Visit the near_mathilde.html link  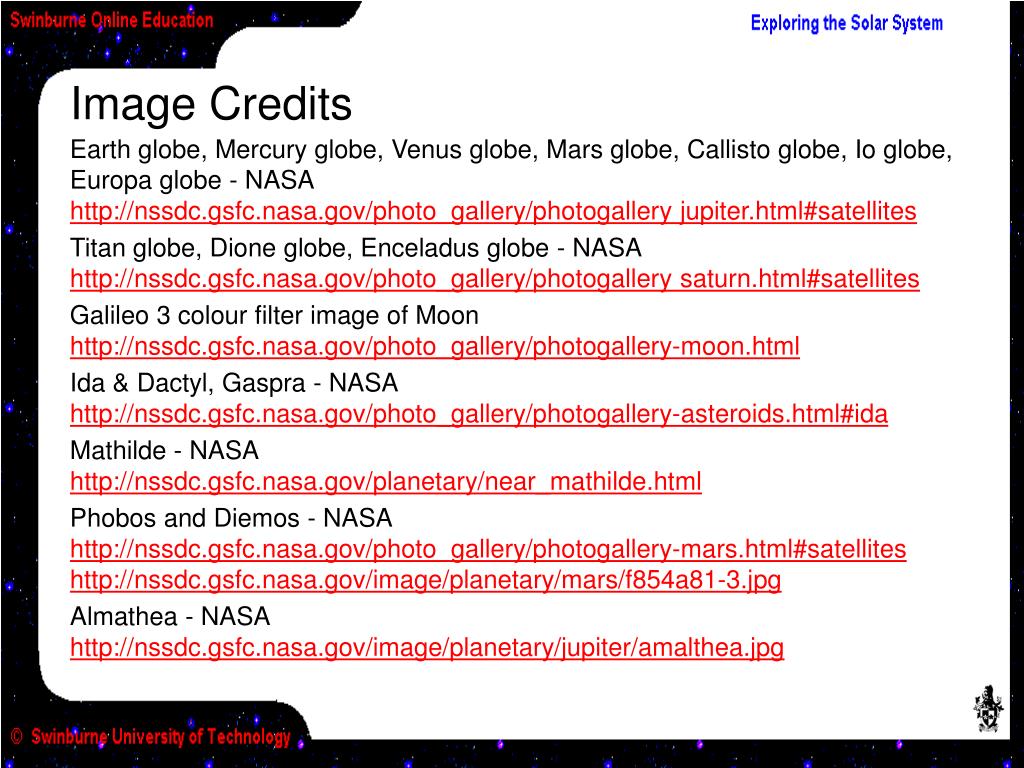coord(386,482)
